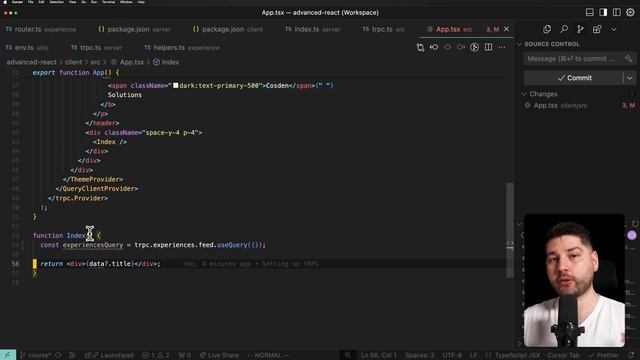Switch to env.ts utils tab
Image resolution: width=640 pixels, height=360 pixels.
(x=27, y=48)
